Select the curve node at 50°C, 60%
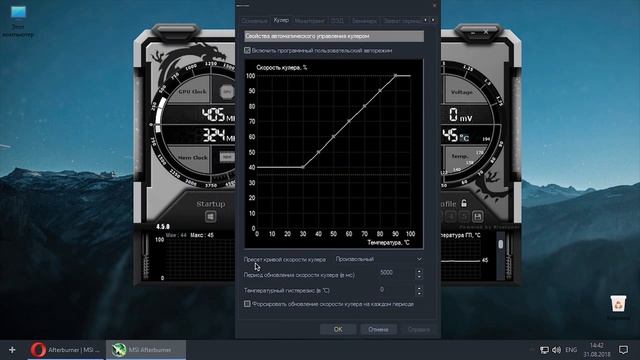The width and height of the screenshot is (640, 360). (x=333, y=136)
